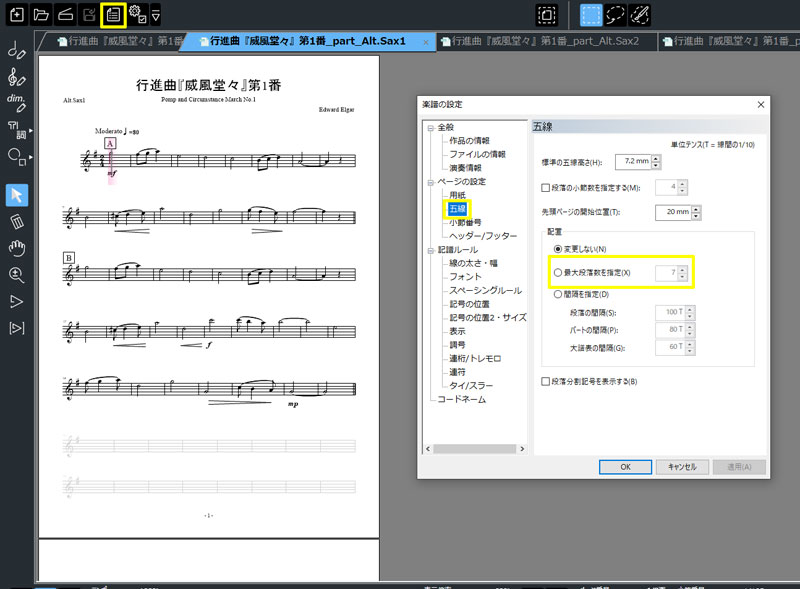
Task: Select the eraser tool in sidebar
Action: click(16, 222)
